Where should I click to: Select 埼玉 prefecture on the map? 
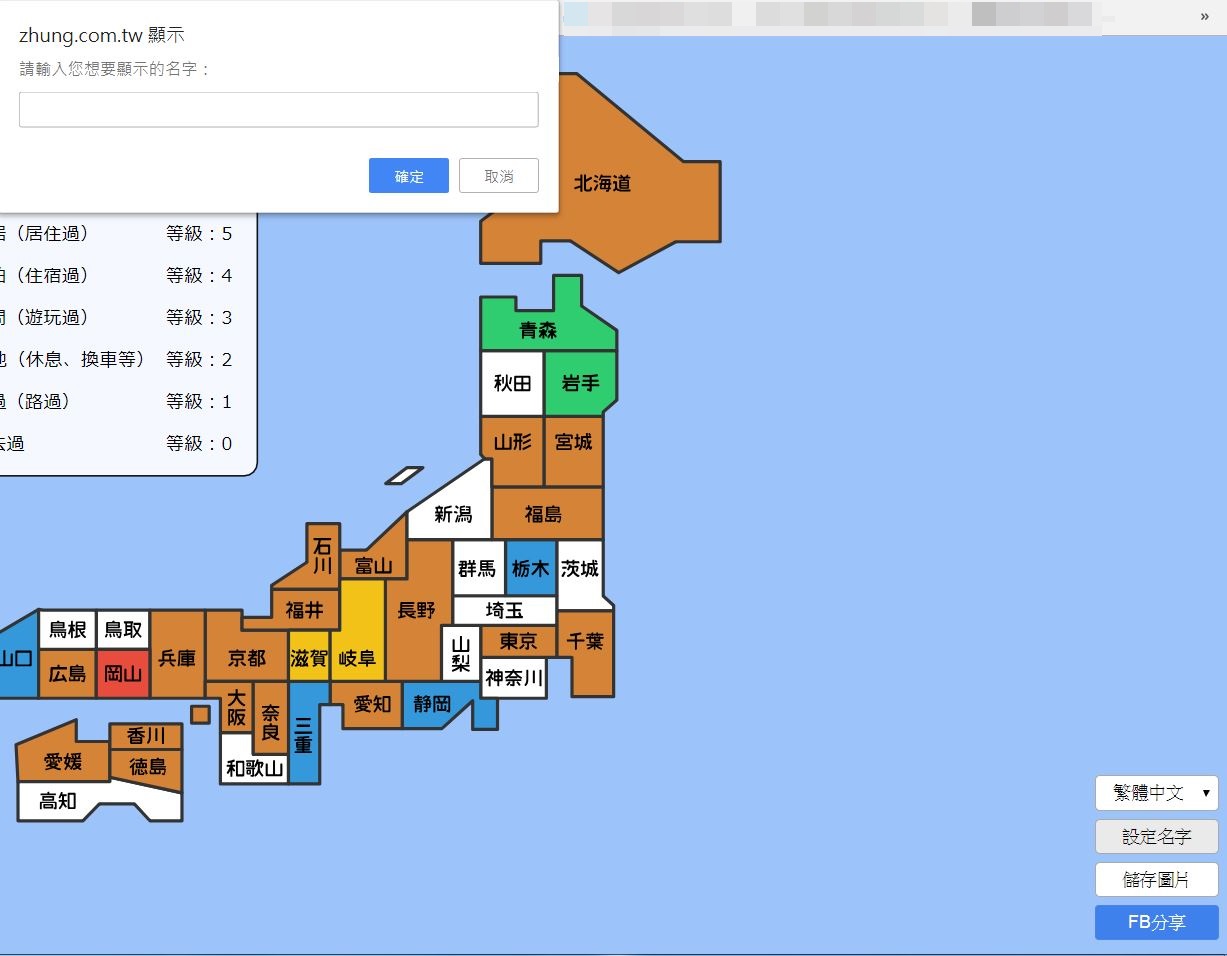point(504,610)
